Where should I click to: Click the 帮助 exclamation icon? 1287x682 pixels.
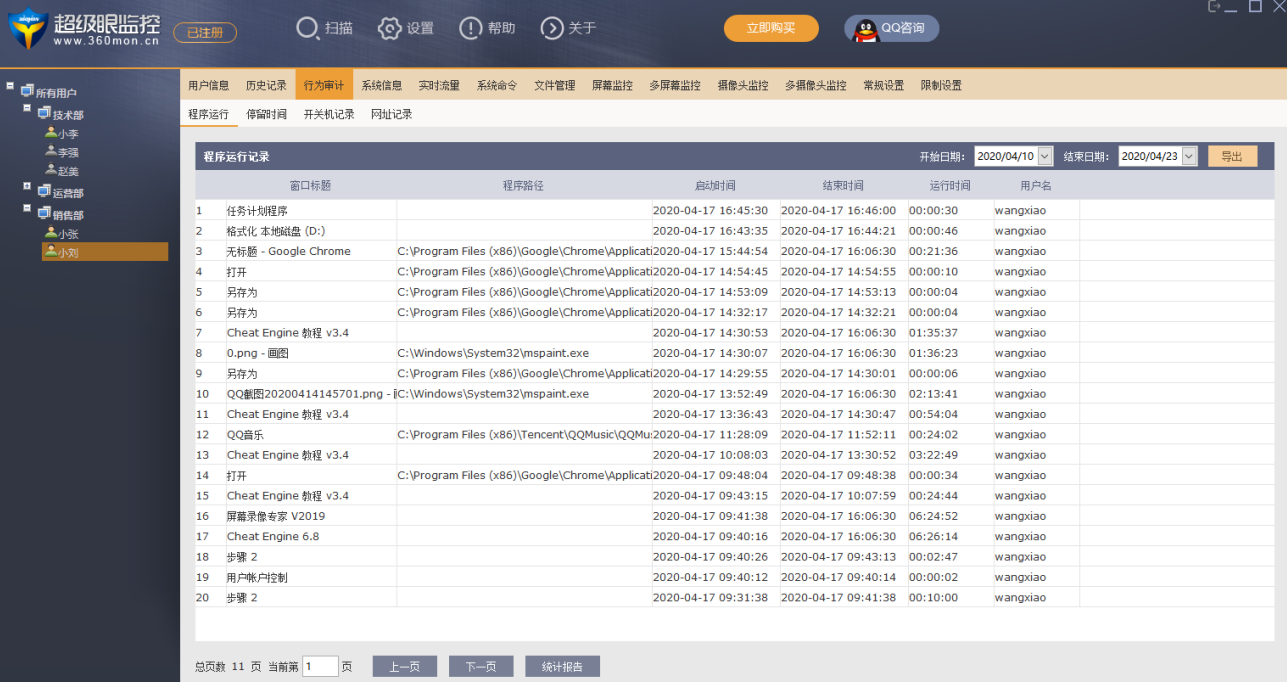tap(471, 28)
